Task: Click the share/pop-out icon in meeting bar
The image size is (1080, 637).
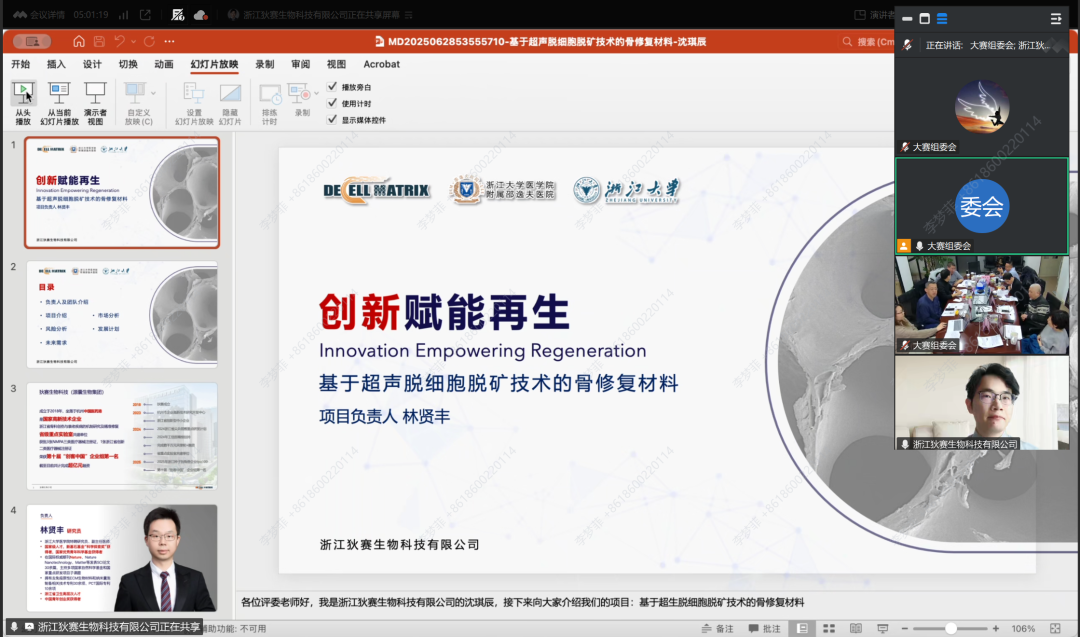Action: tap(145, 14)
